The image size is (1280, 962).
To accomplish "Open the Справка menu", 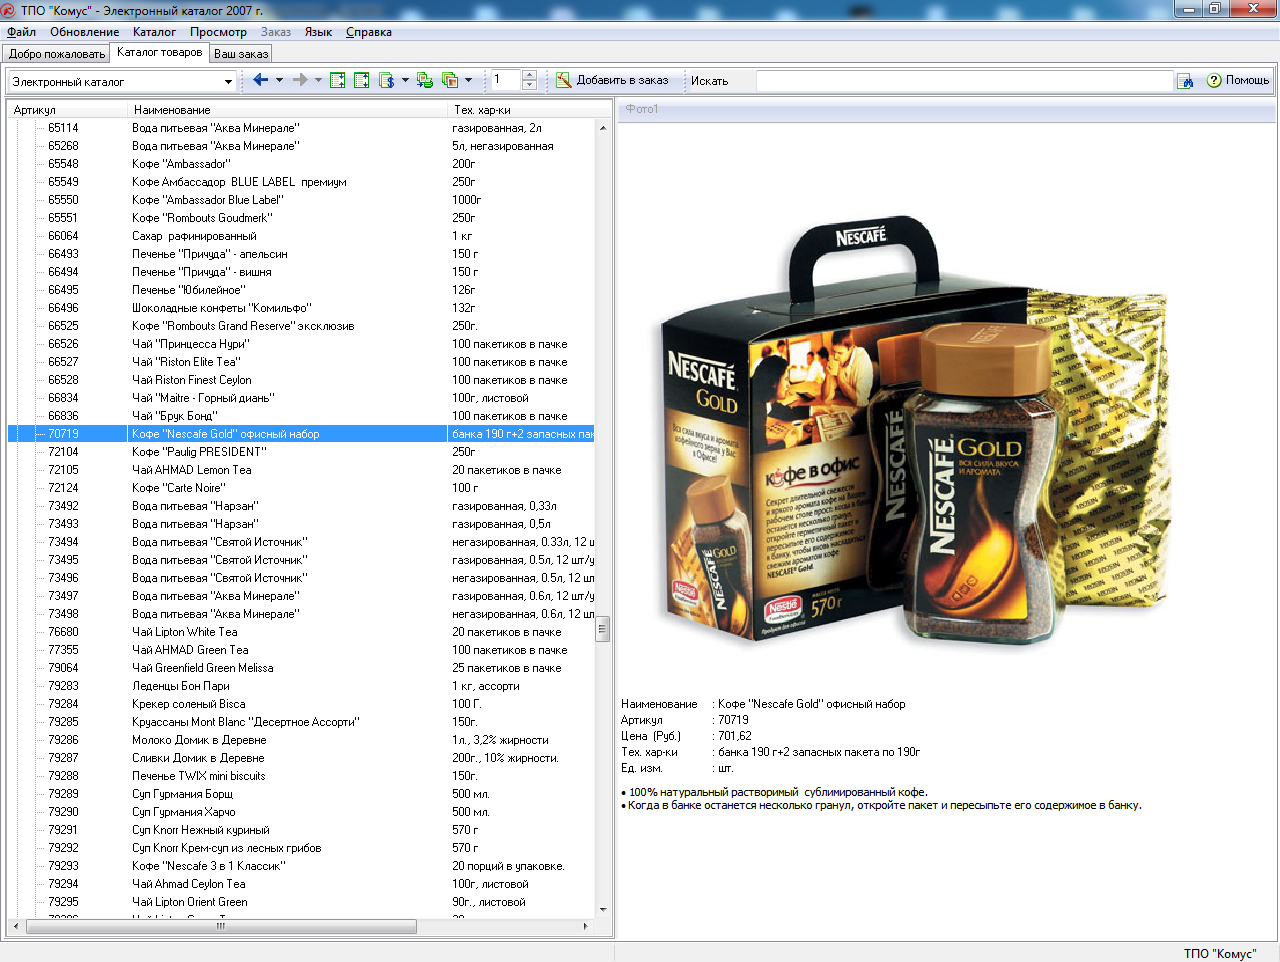I will (369, 32).
